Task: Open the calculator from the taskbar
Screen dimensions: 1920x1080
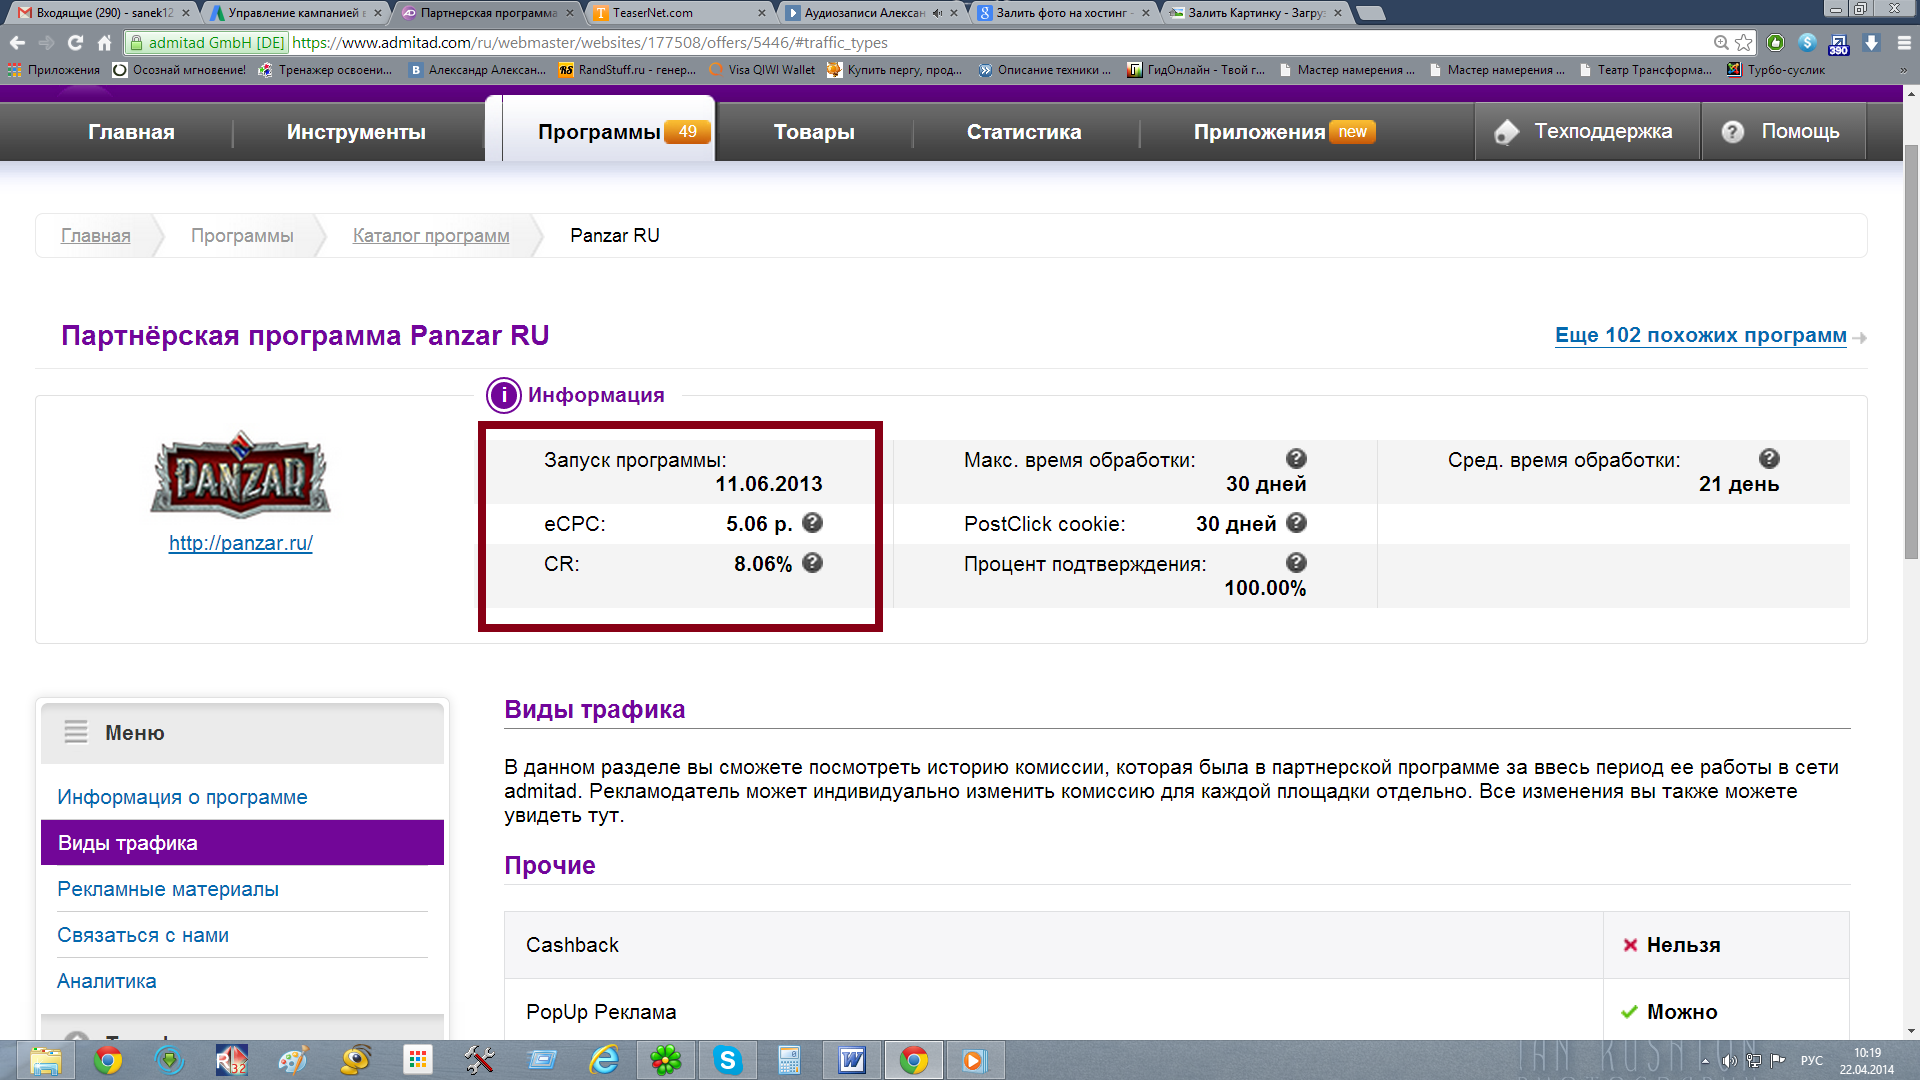Action: [x=789, y=1060]
